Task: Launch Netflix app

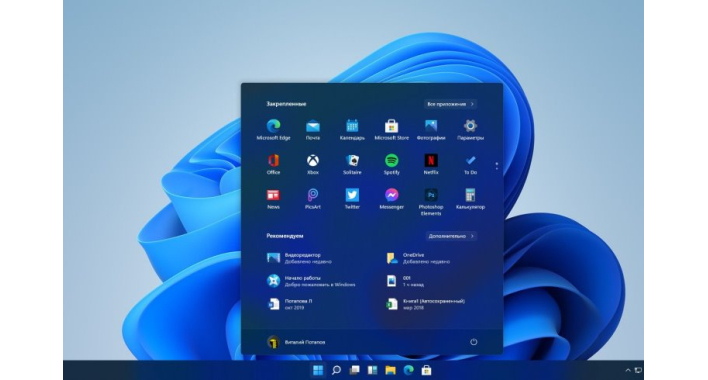Action: coord(431,164)
